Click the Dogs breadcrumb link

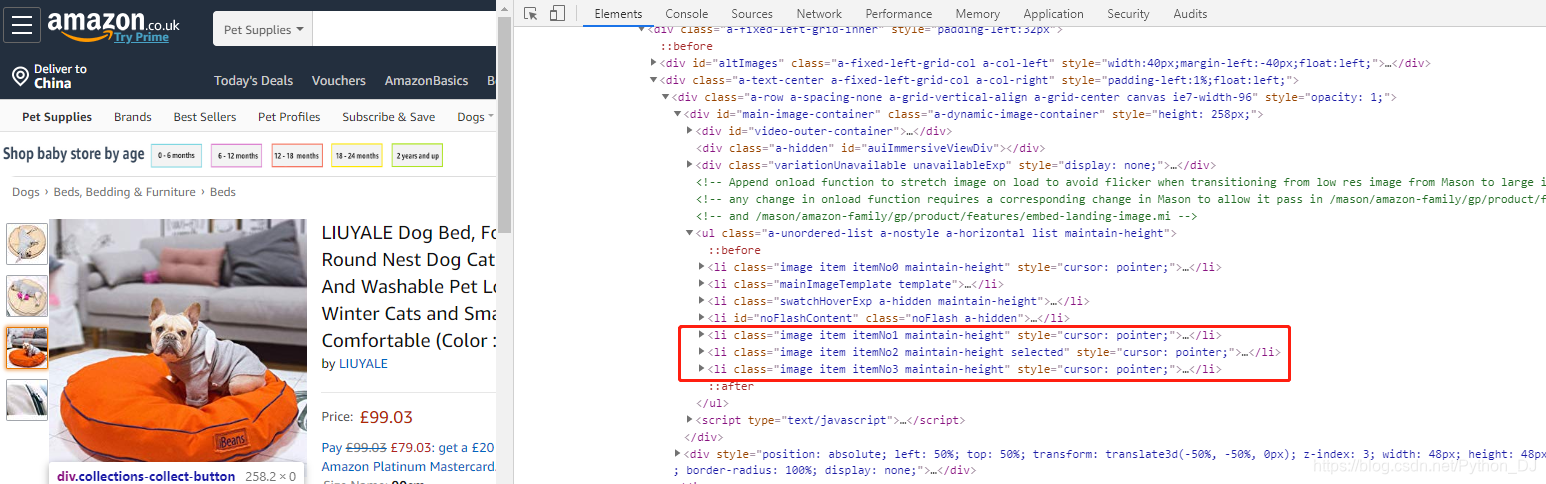click(26, 192)
